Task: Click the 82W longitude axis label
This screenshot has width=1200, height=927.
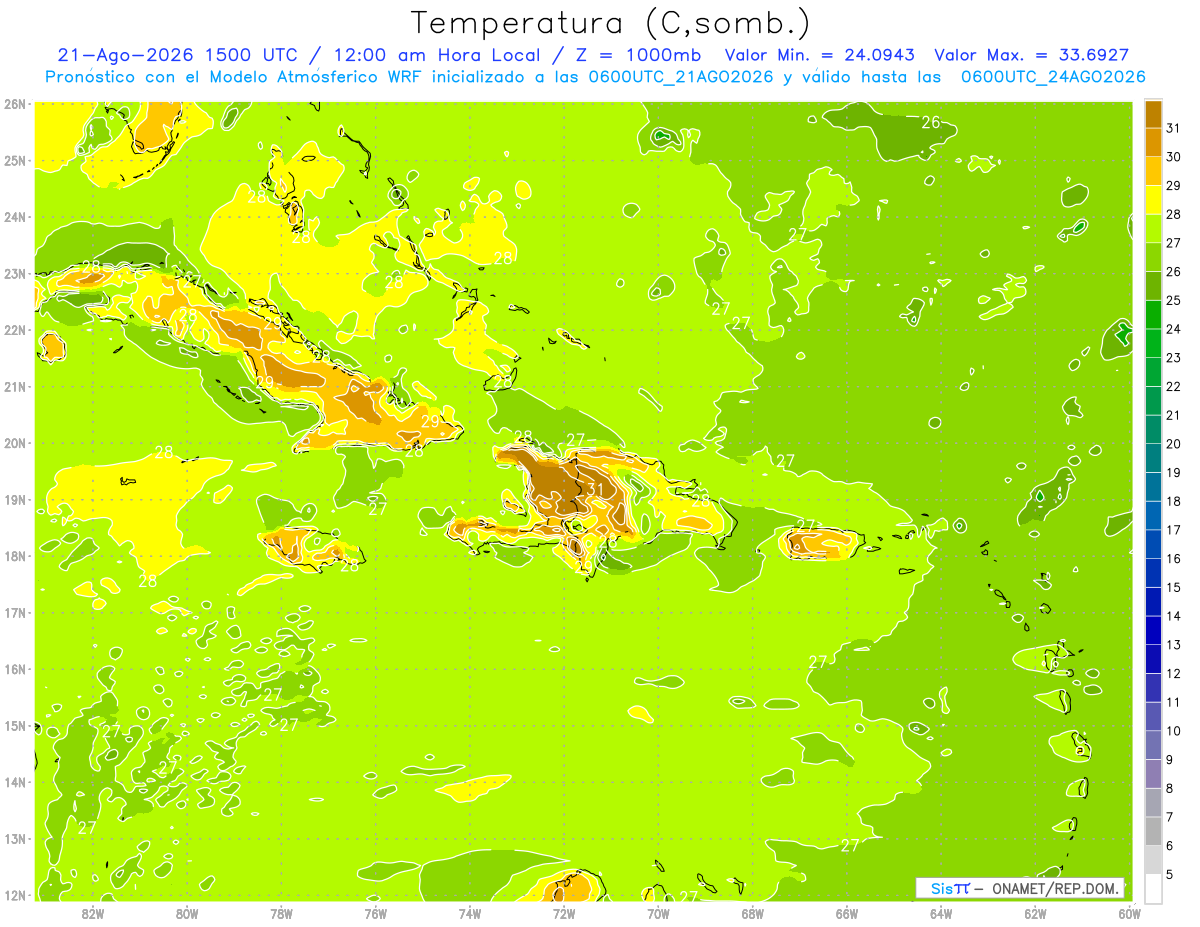Action: point(92,913)
